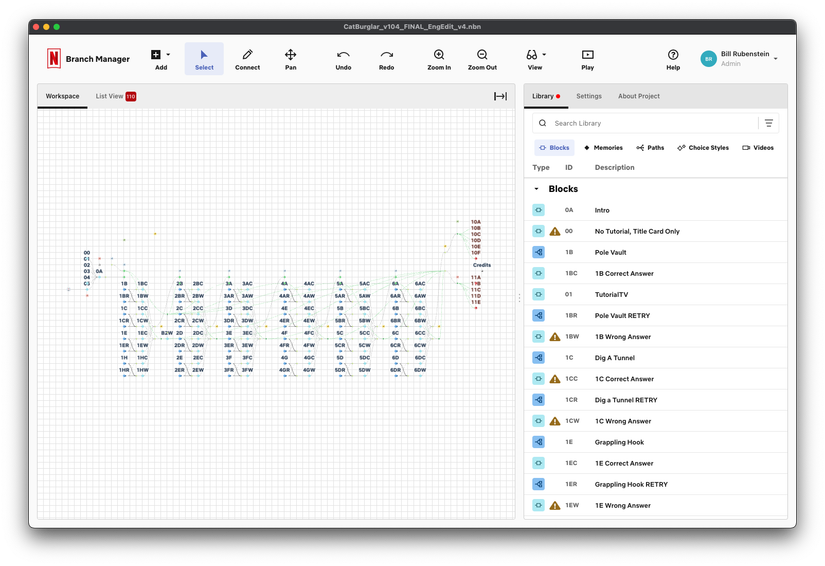Image resolution: width=825 pixels, height=566 pixels.
Task: Open the Help icon
Action: (673, 55)
